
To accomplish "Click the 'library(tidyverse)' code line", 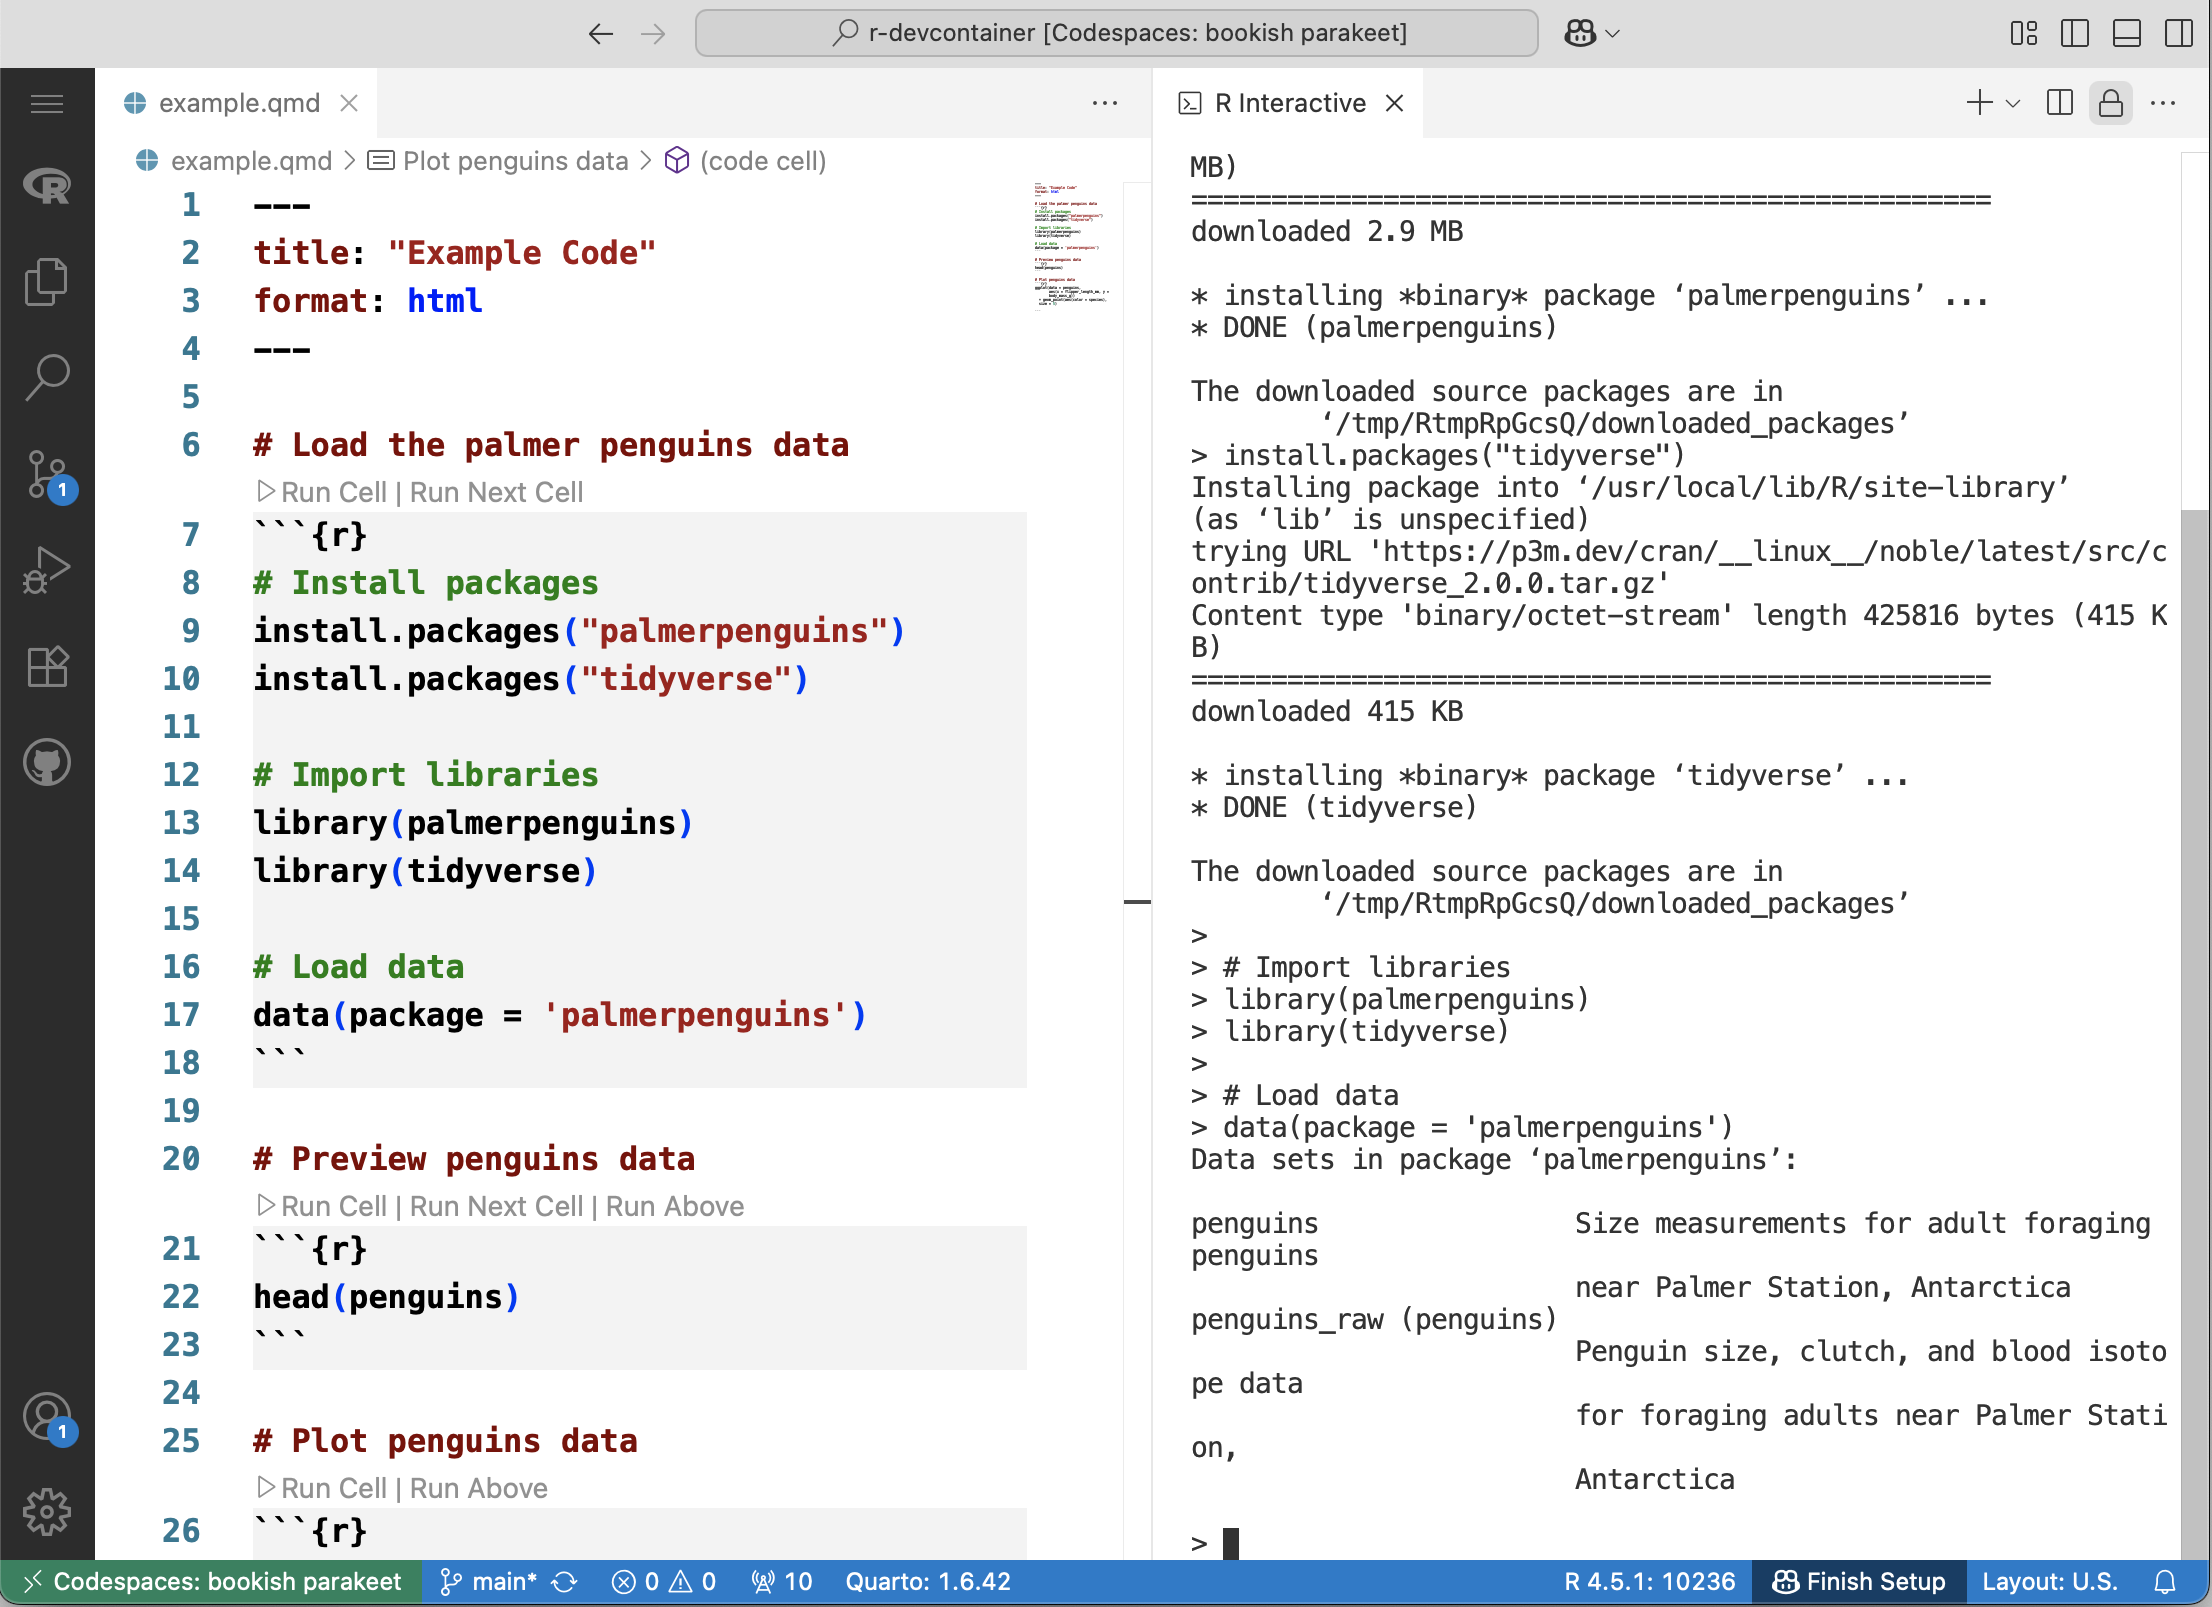I will [425, 870].
